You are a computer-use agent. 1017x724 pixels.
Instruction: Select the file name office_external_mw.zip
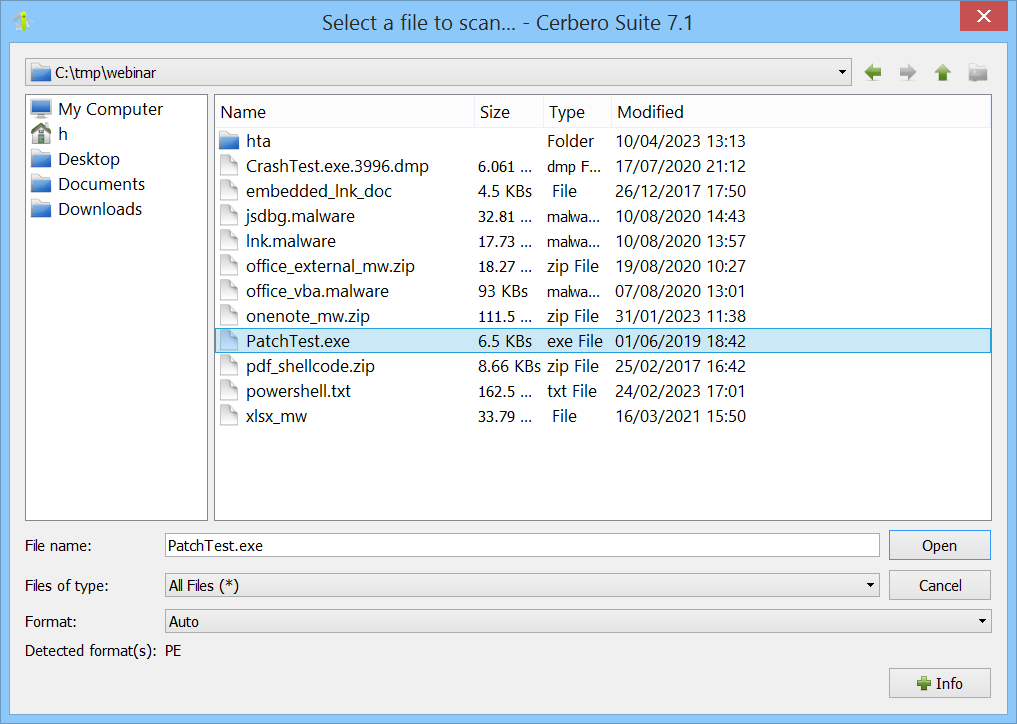coord(330,266)
